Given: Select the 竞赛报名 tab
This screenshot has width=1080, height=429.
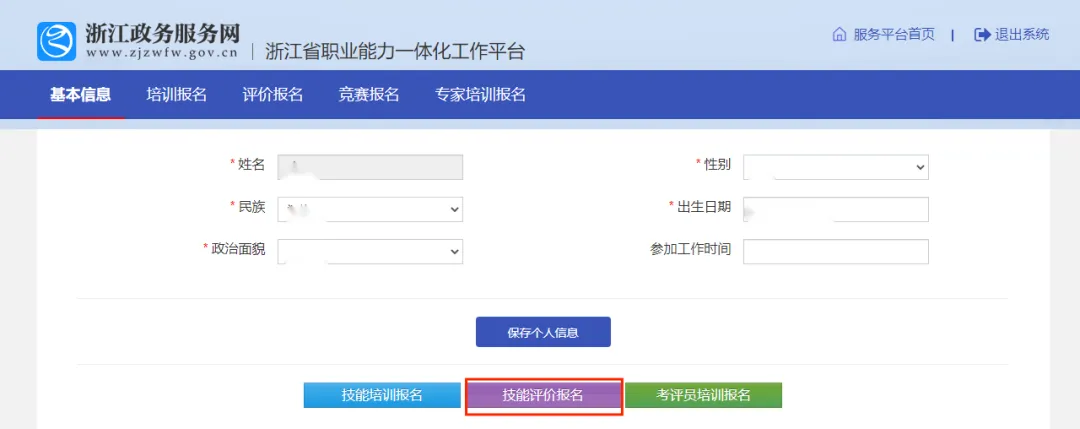Looking at the screenshot, I should click(x=368, y=95).
